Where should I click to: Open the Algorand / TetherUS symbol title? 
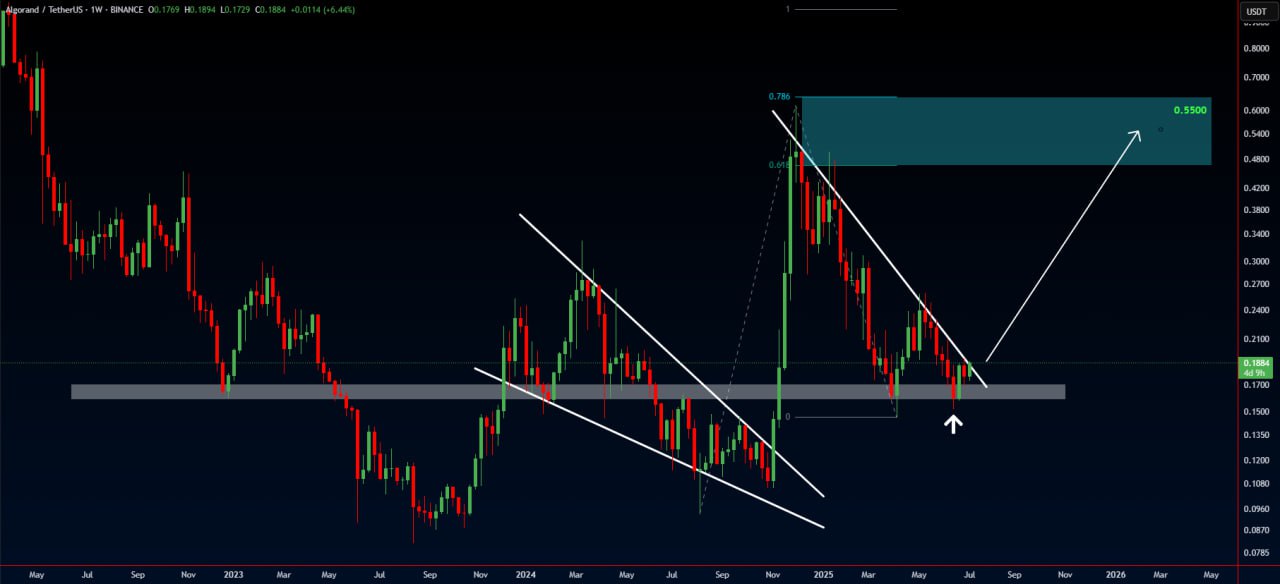tap(44, 10)
